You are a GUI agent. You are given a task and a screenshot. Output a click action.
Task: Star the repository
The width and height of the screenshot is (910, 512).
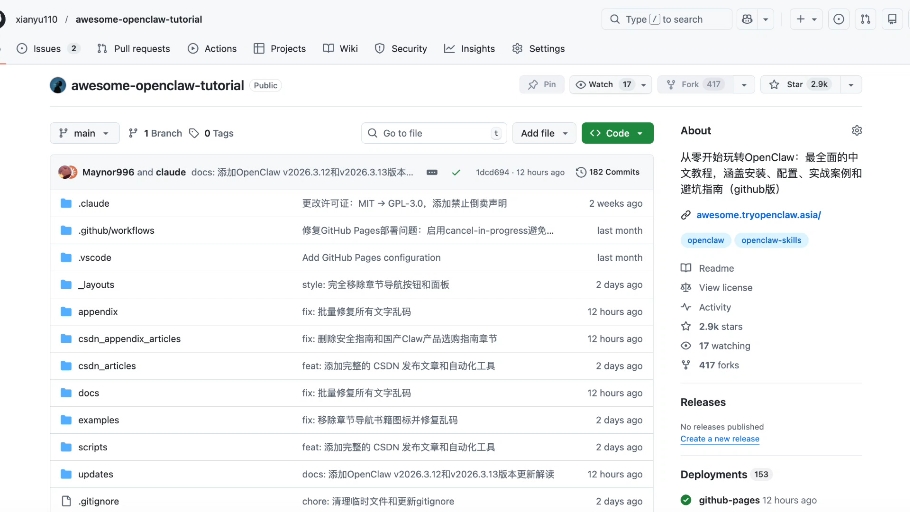pyautogui.click(x=800, y=85)
